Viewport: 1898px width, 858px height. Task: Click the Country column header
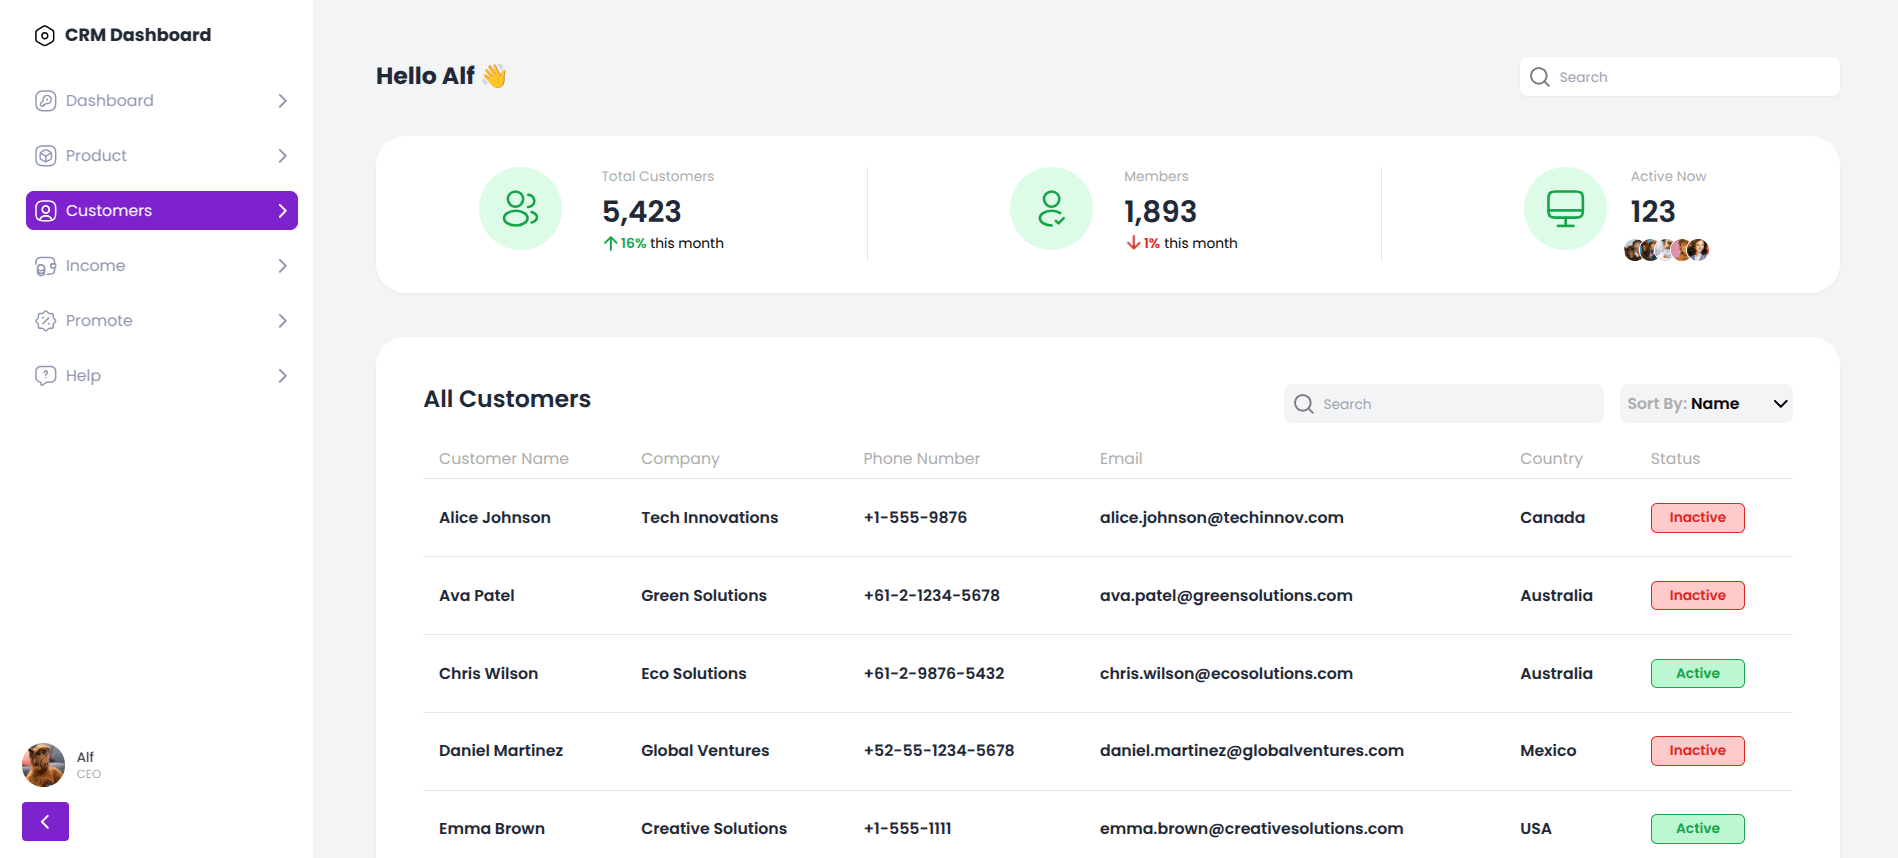[x=1551, y=459]
